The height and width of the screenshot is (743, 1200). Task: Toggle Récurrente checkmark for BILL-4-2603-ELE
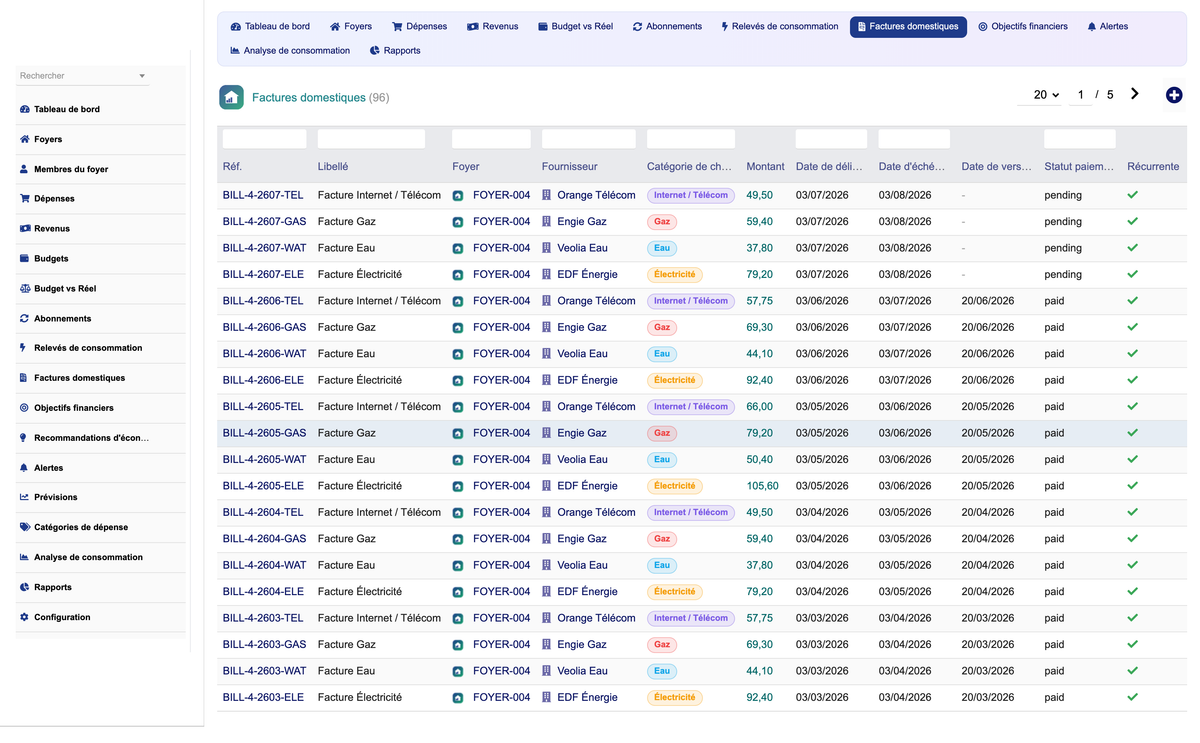[1132, 697]
